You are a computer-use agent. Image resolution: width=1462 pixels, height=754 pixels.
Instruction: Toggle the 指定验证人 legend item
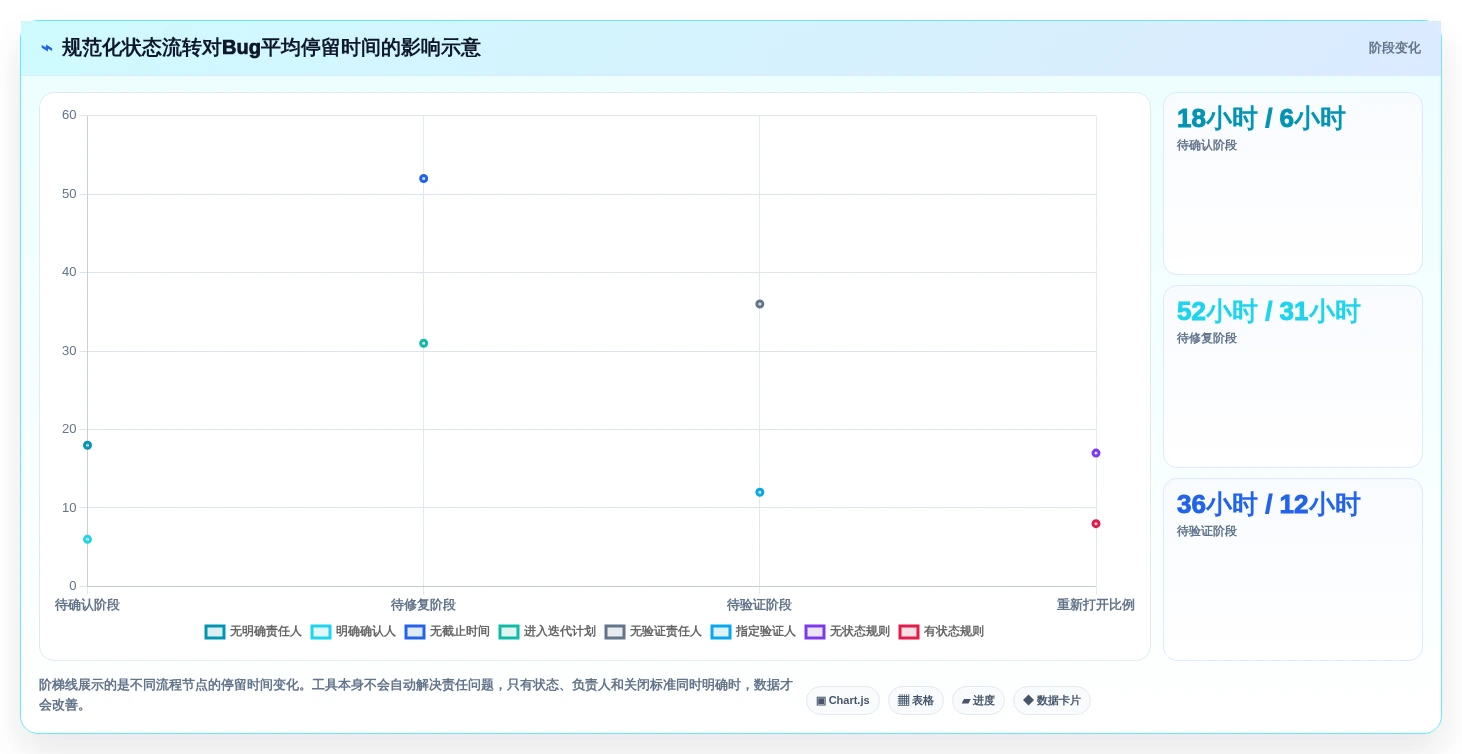(753, 632)
